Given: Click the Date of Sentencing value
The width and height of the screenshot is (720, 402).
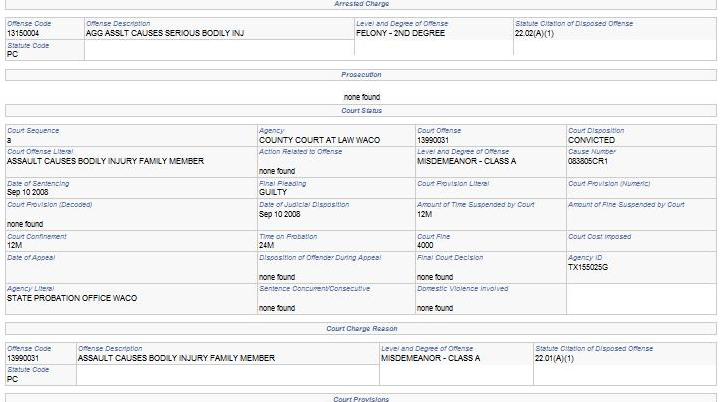Looking at the screenshot, I should pos(27,192).
